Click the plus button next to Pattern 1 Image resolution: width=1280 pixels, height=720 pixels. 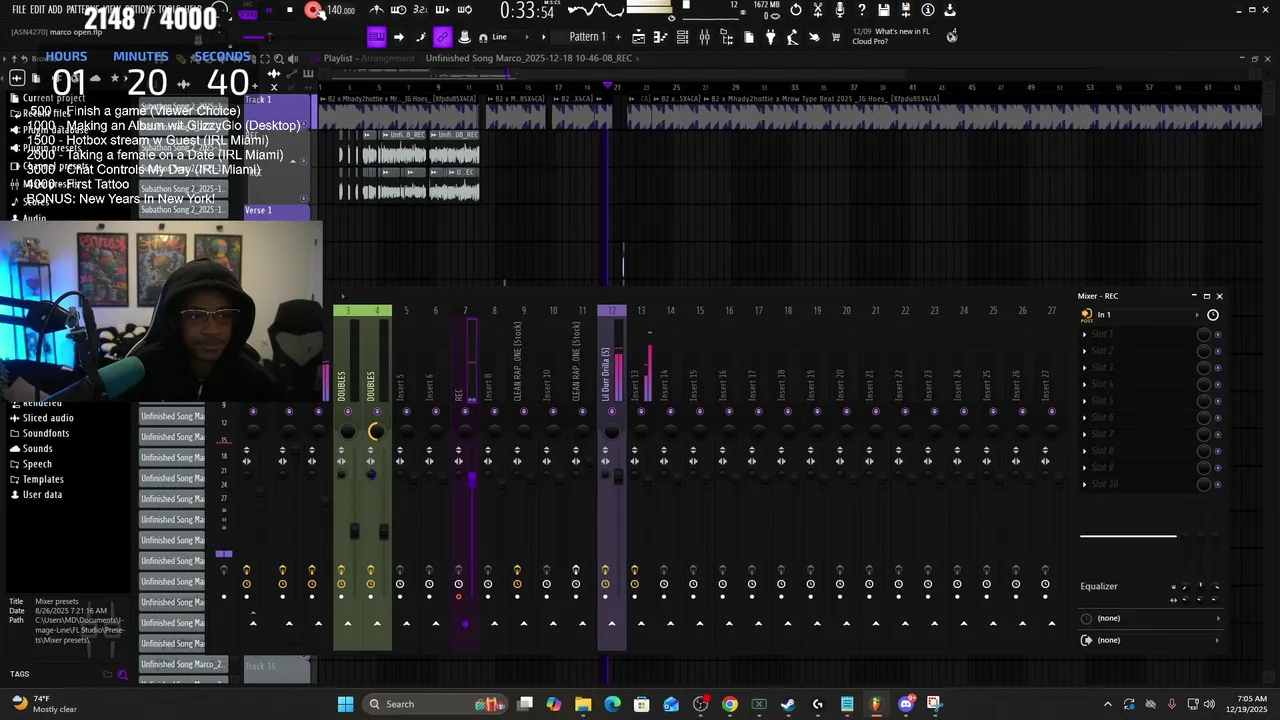(x=618, y=37)
